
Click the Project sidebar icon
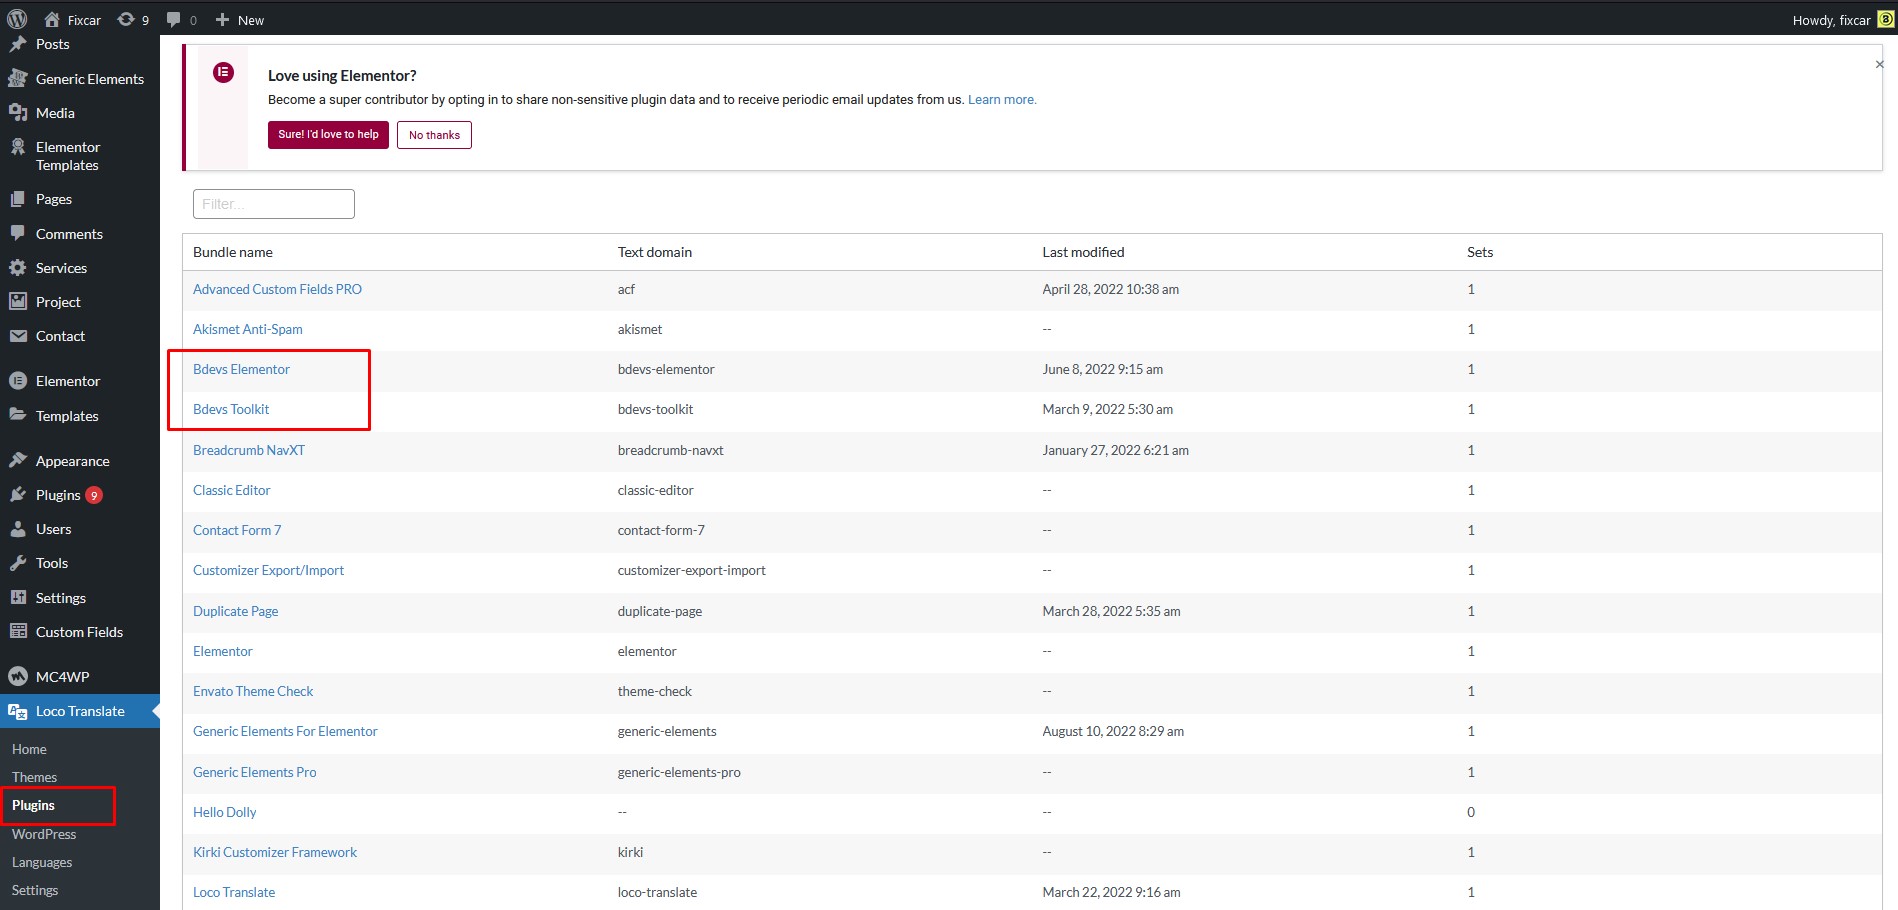[18, 301]
